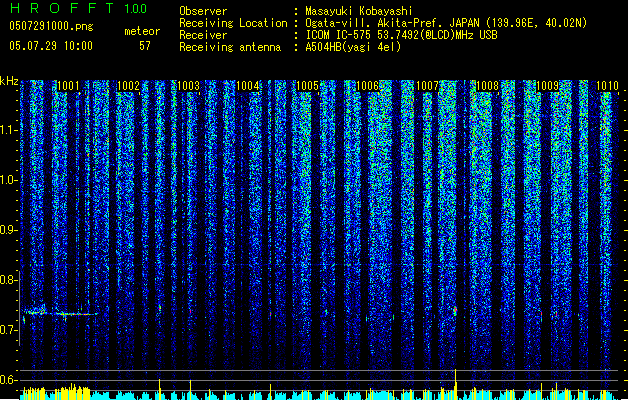This screenshot has height=400, width=629.
Task: Click the 1.0 frequency axis label
Action: (9, 180)
